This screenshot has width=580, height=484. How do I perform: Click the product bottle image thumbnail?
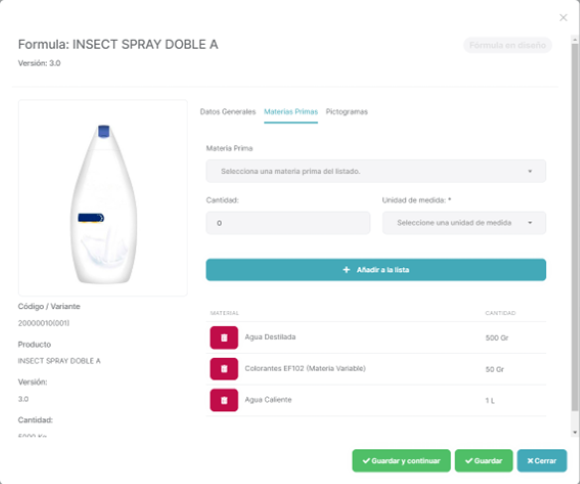(x=103, y=198)
